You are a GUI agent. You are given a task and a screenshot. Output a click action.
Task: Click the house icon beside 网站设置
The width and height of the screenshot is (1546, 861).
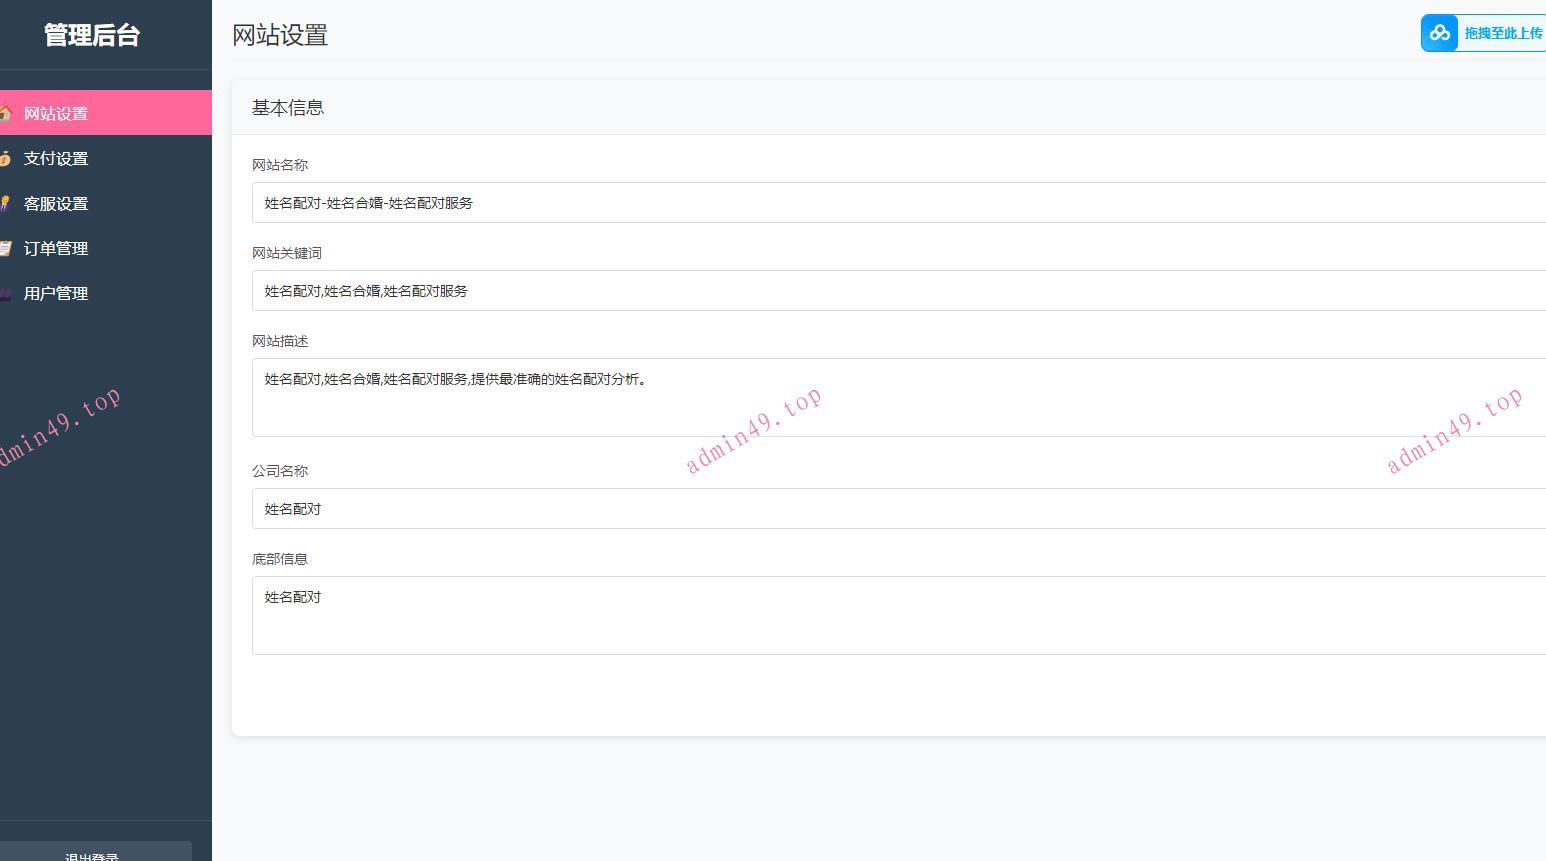5,113
